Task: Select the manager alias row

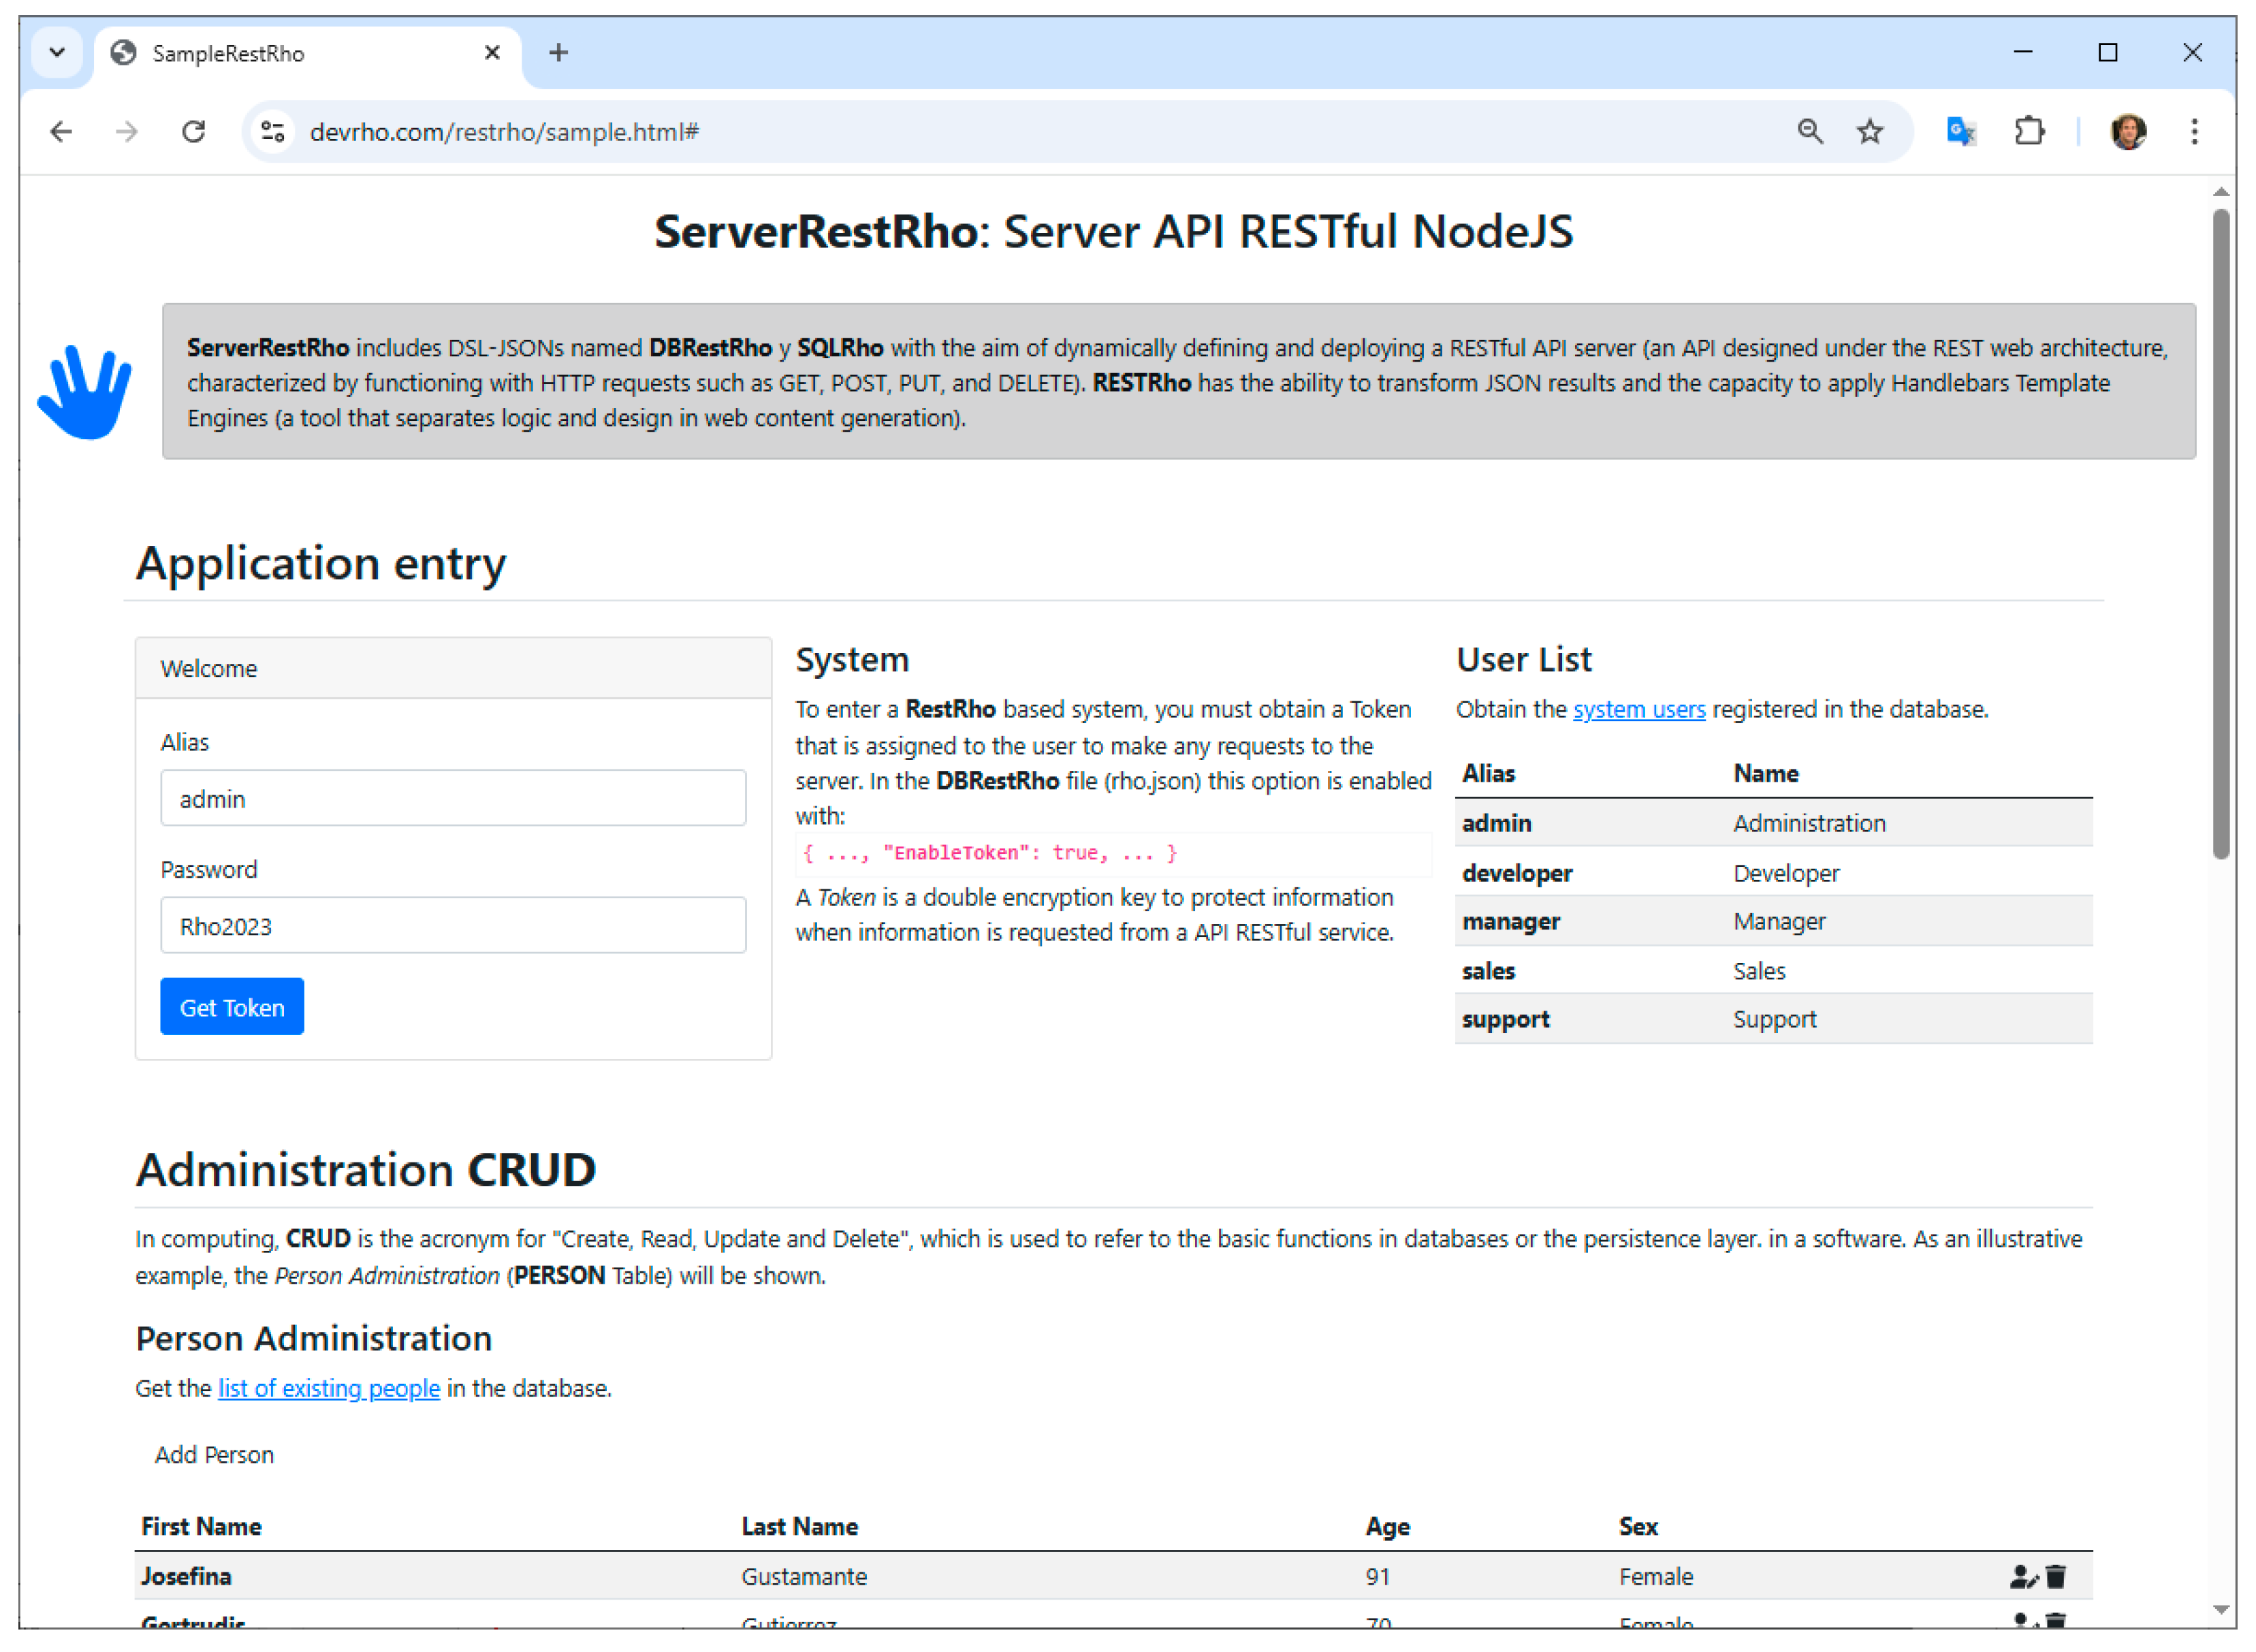Action: 1773,920
